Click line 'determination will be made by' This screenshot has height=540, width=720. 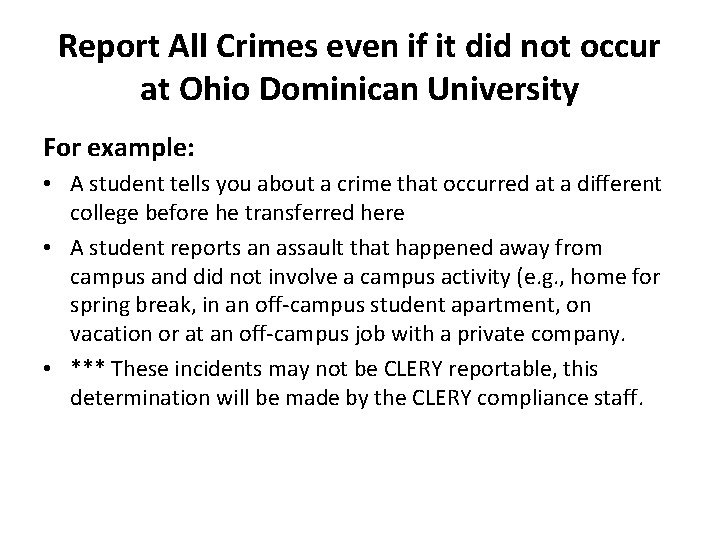356,398
